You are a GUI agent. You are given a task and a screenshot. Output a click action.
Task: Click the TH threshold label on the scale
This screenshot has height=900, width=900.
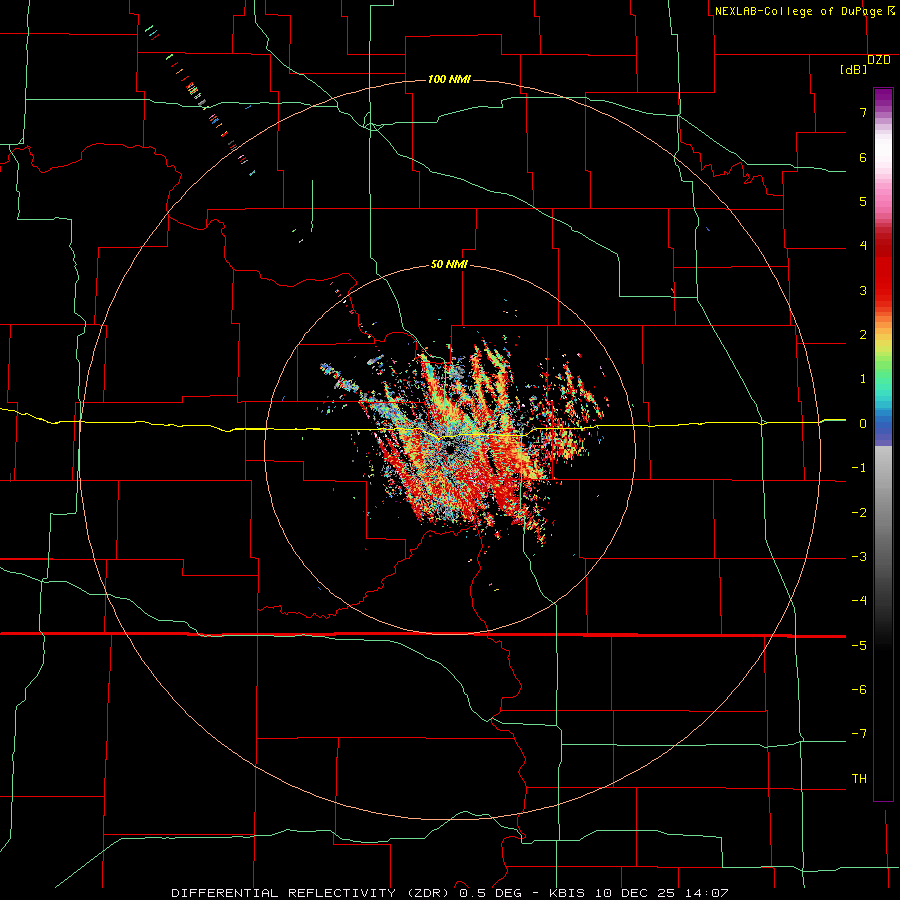[859, 778]
